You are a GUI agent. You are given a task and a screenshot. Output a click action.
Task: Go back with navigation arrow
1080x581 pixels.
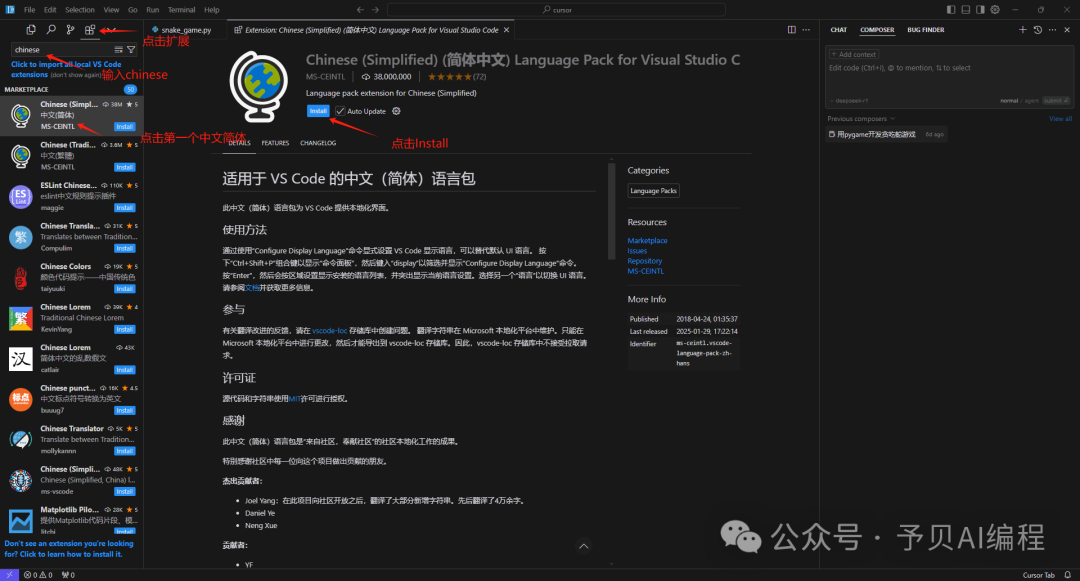coord(360,10)
